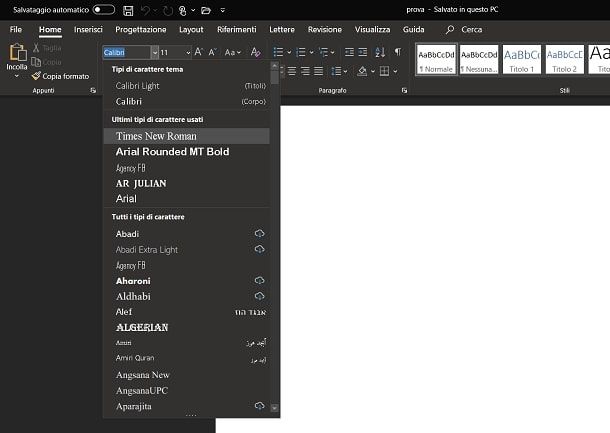Open the Appunti group dialog launcher
The height and width of the screenshot is (433, 610).
[93, 90]
